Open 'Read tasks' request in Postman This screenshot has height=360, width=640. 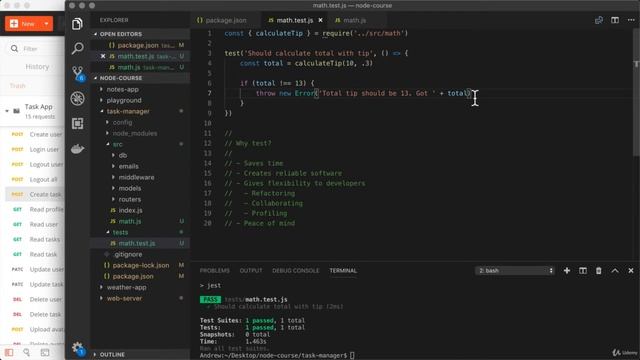coord(44,239)
